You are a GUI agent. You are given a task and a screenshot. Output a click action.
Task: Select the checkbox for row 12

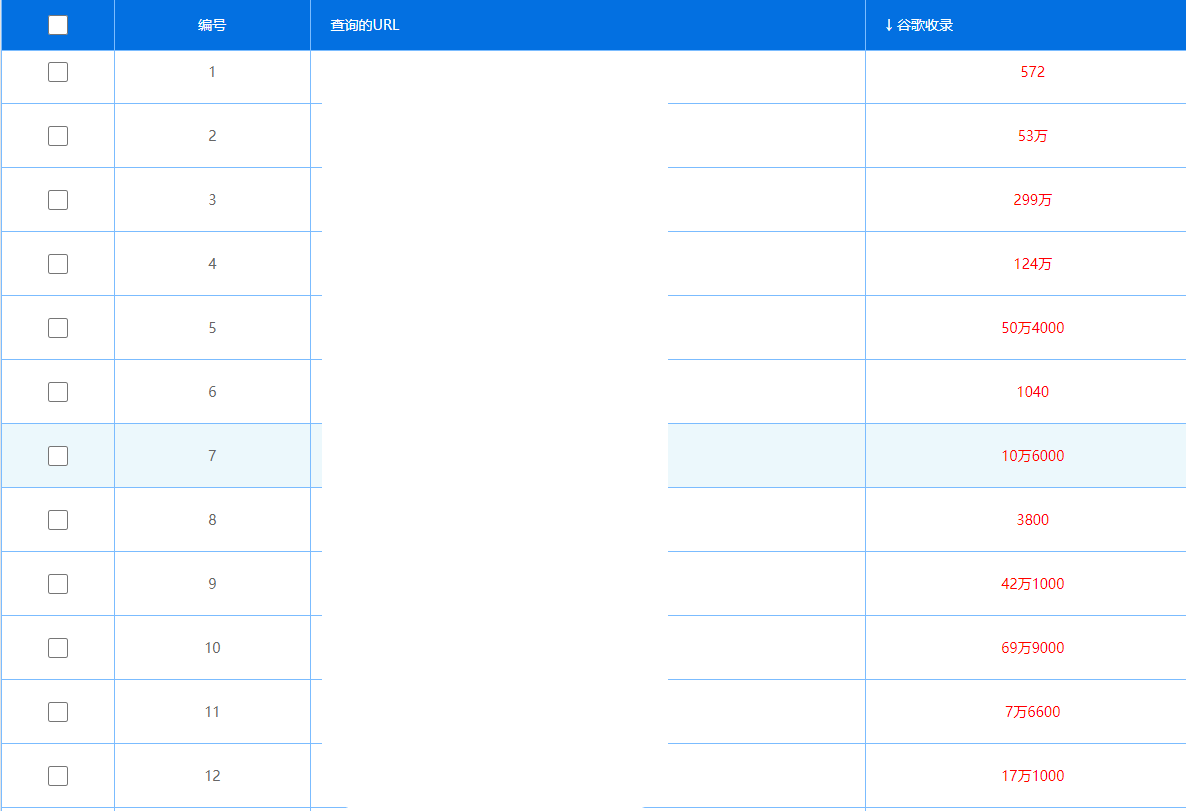pos(57,775)
